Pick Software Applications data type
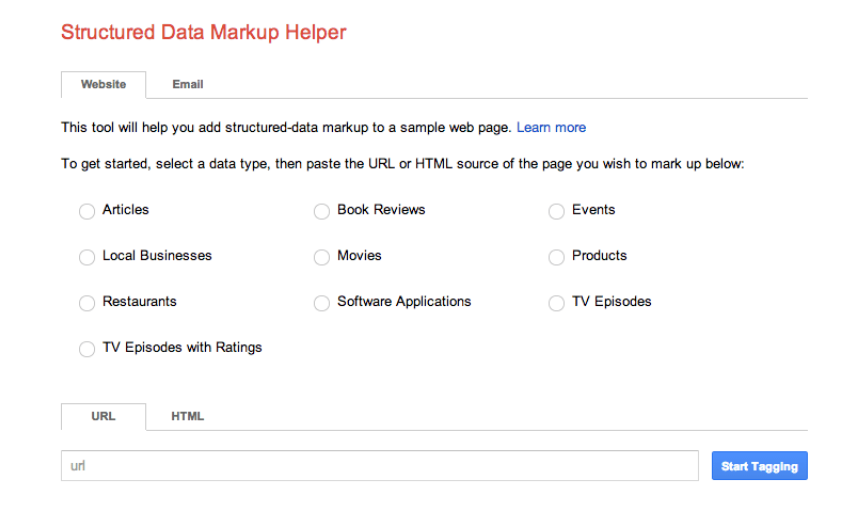The image size is (852, 513). click(322, 303)
